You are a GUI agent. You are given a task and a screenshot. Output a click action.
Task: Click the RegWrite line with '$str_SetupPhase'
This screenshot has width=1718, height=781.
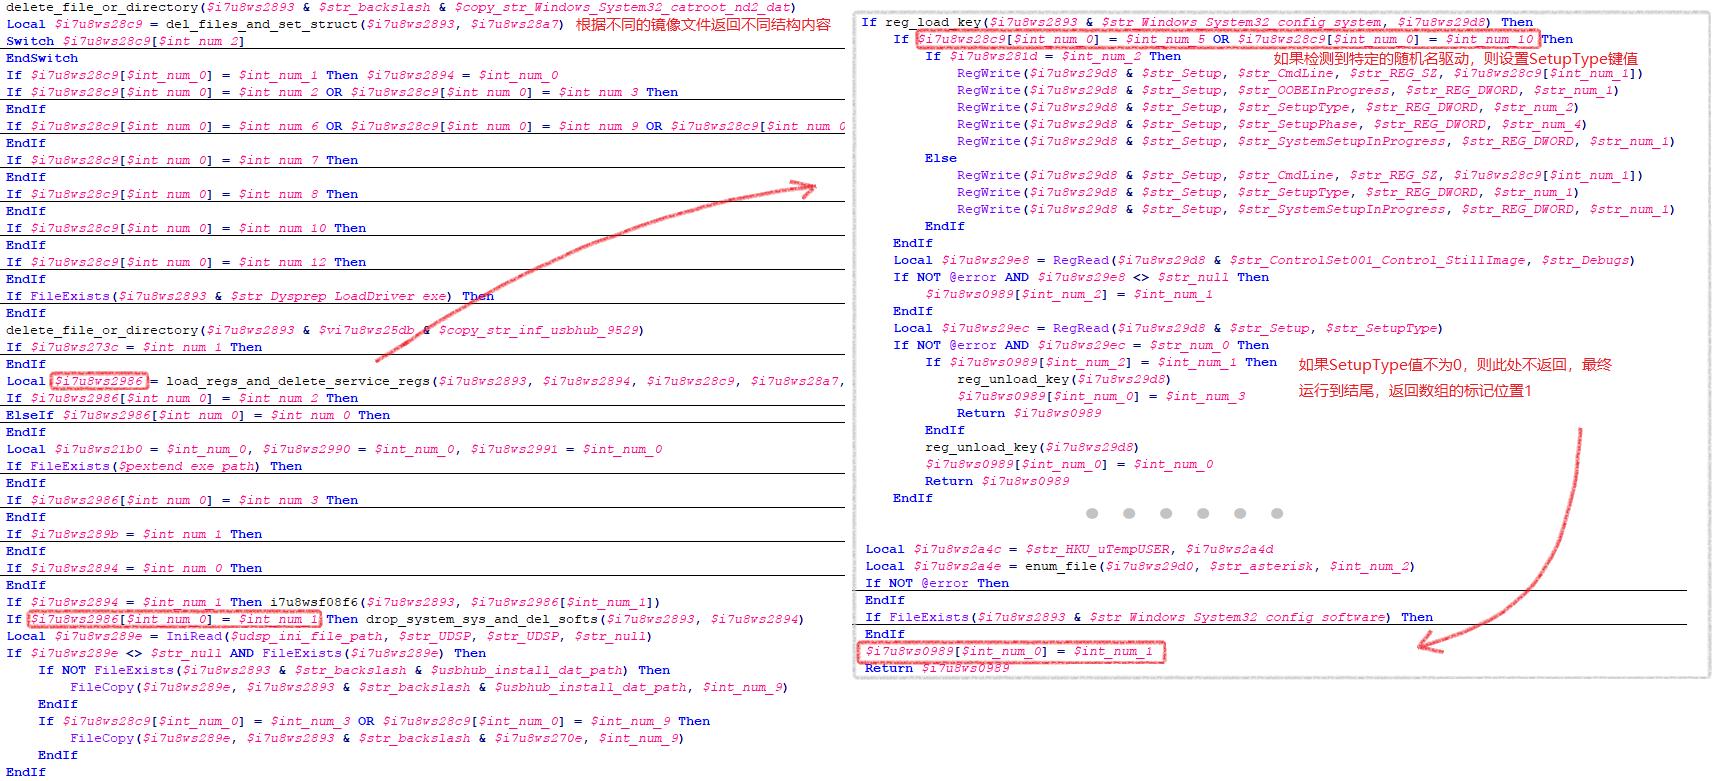1272,124
